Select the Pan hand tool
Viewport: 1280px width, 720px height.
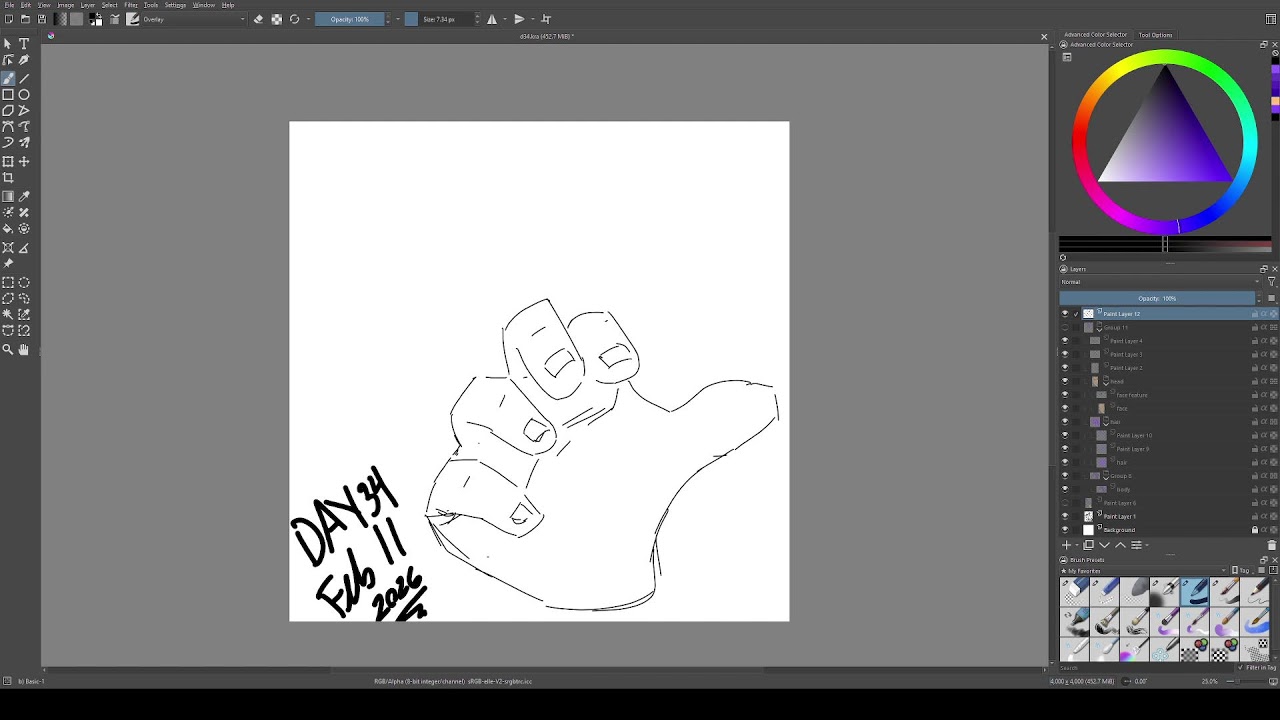24,349
